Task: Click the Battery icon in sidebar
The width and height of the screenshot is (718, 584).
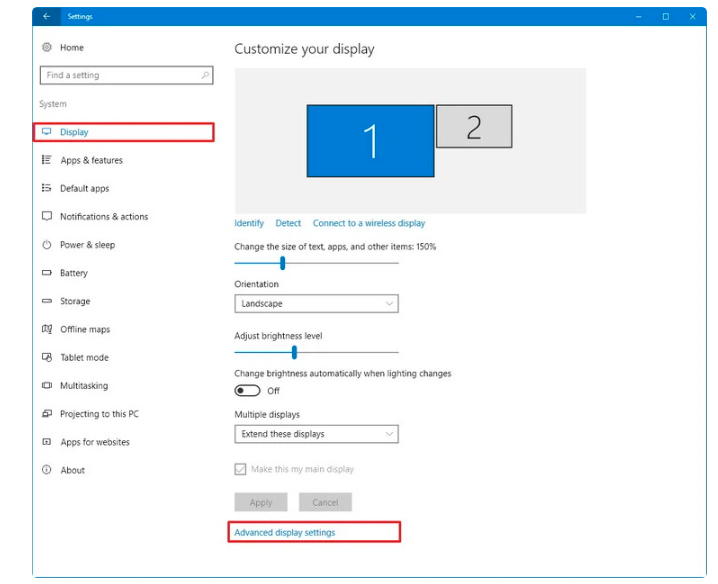Action: pos(47,273)
